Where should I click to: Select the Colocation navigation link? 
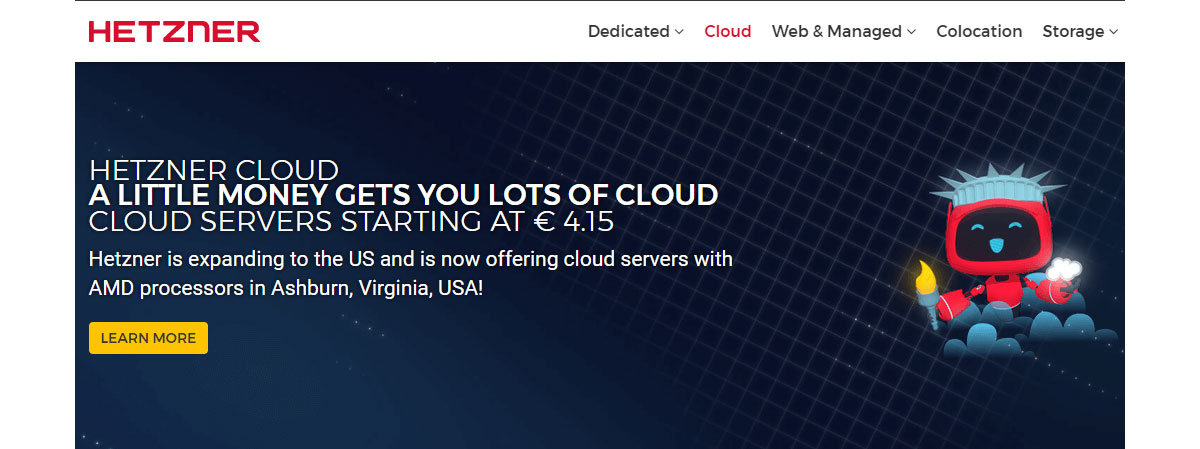point(979,31)
